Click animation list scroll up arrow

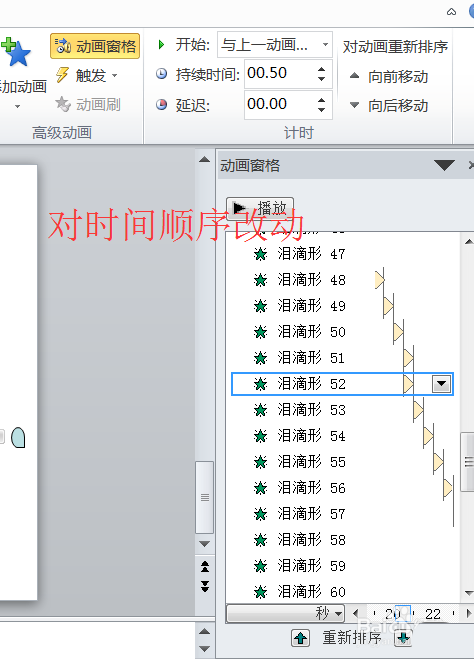coord(469,242)
